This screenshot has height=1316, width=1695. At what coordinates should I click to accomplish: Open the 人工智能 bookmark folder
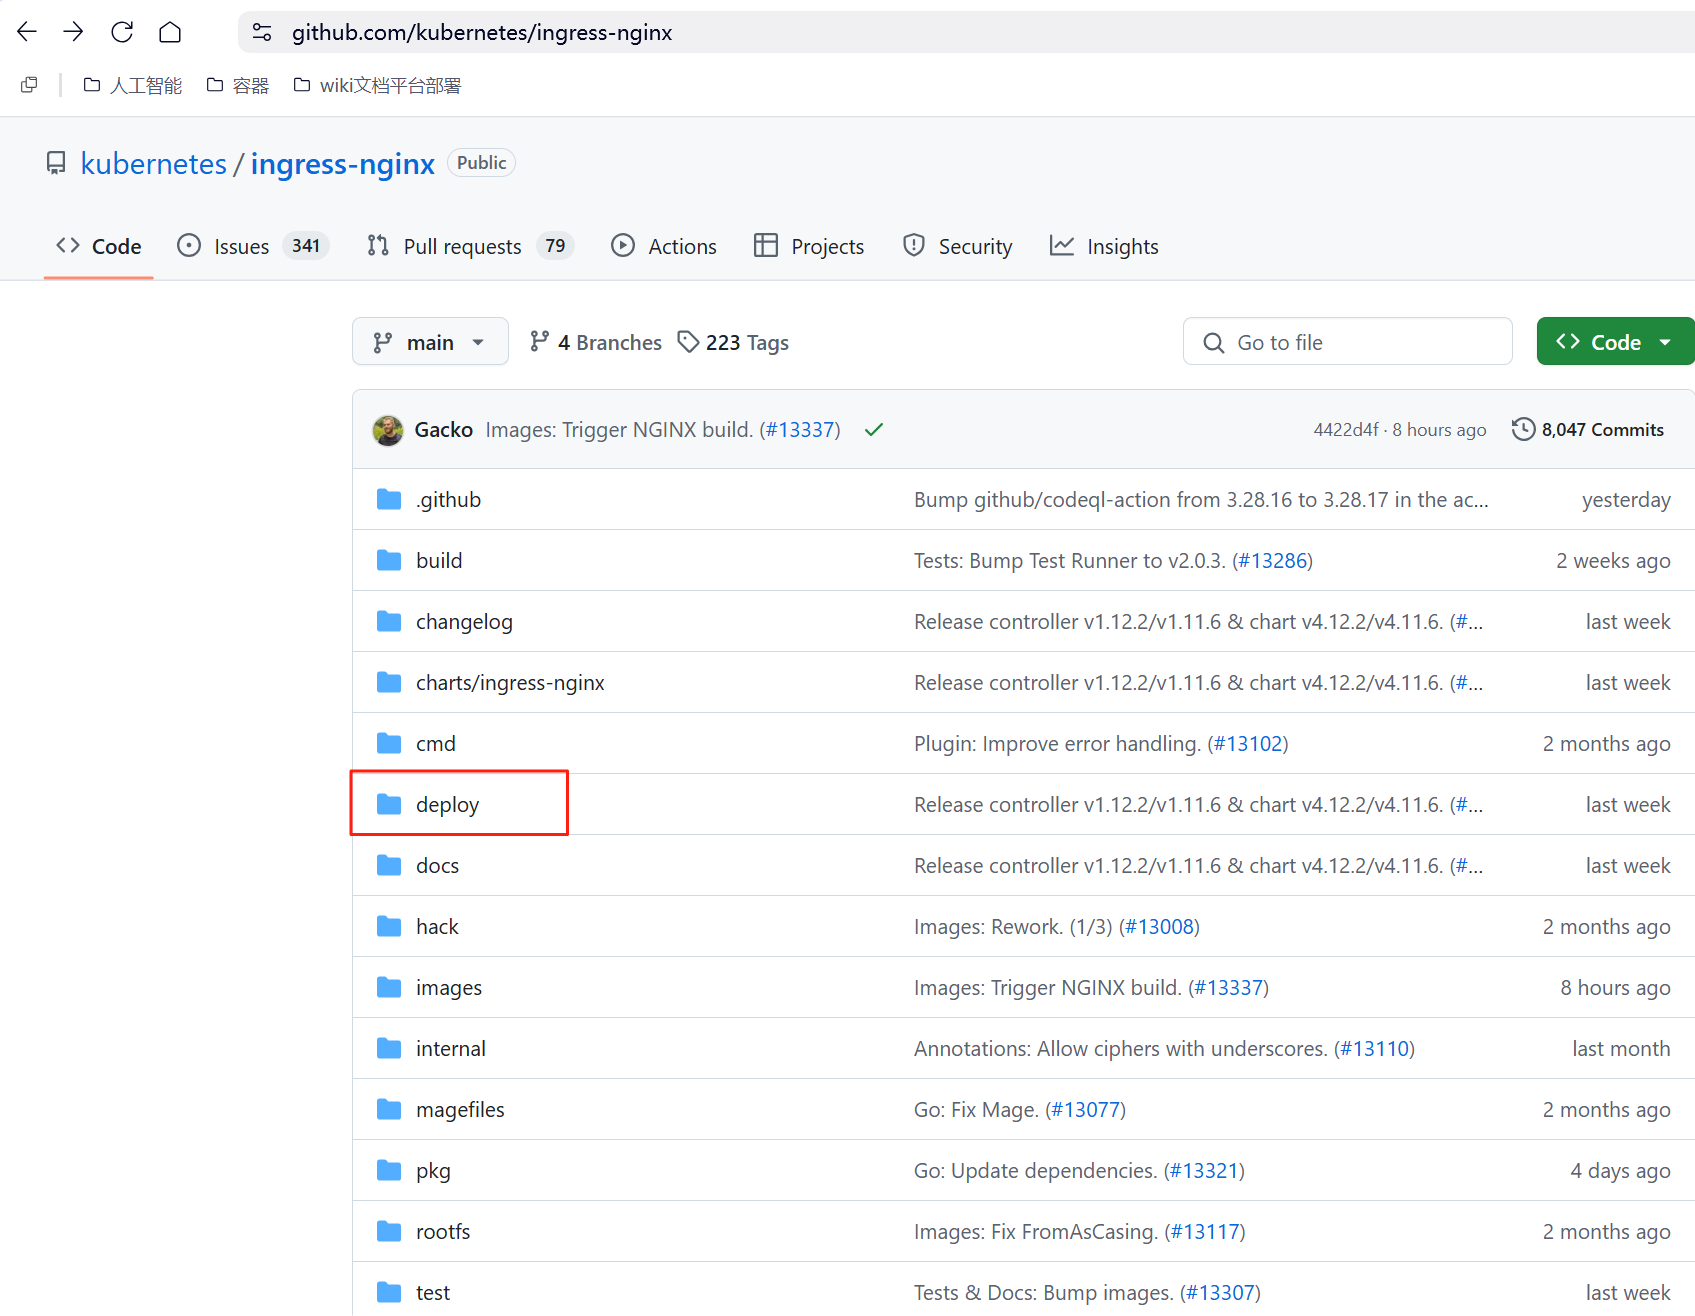133,85
